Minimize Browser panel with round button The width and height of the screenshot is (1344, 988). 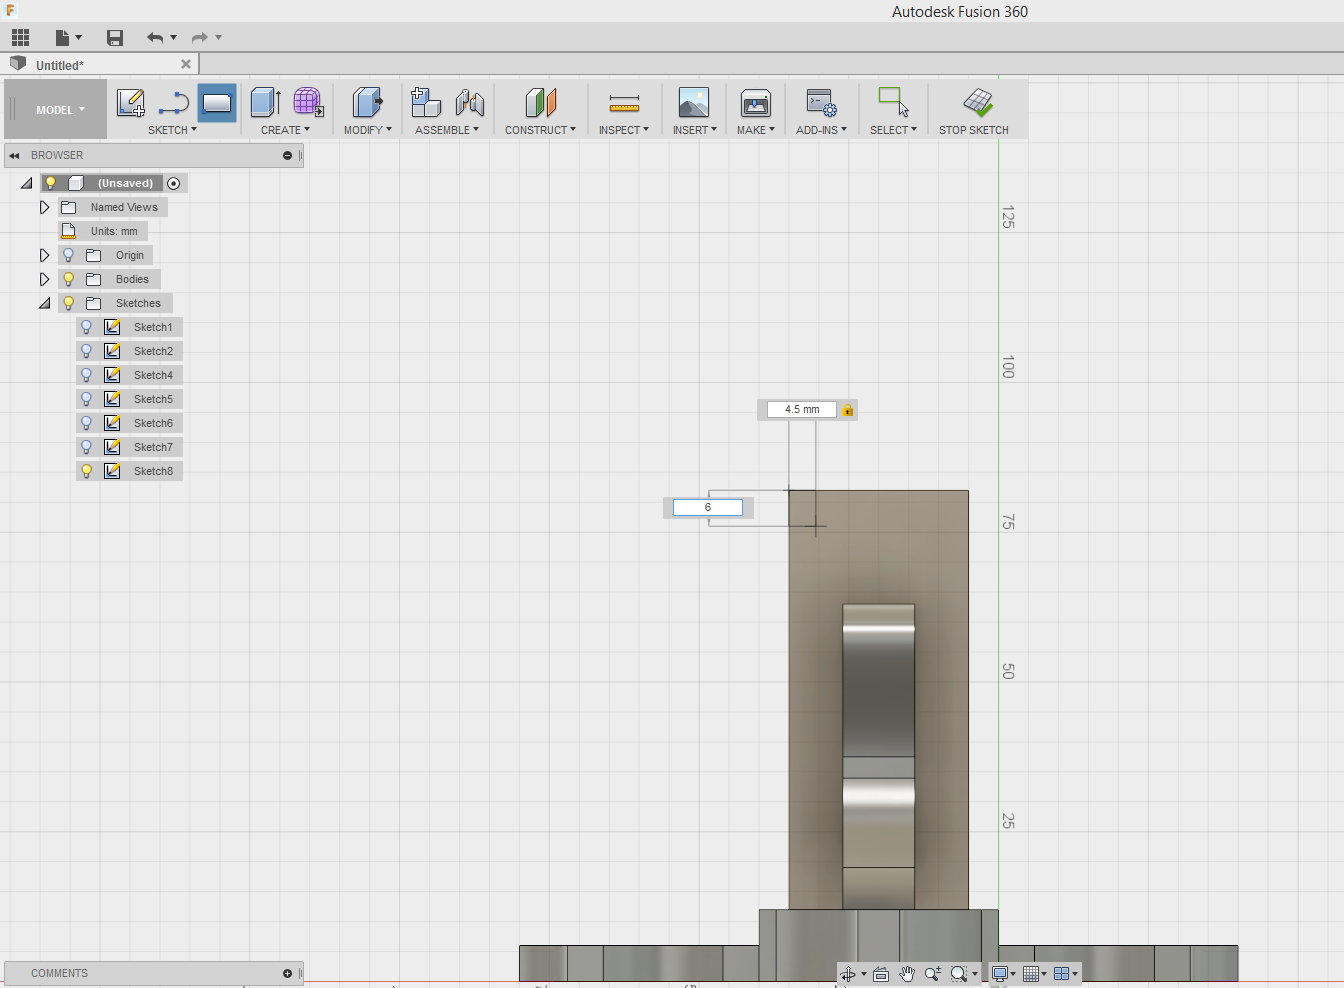click(287, 155)
